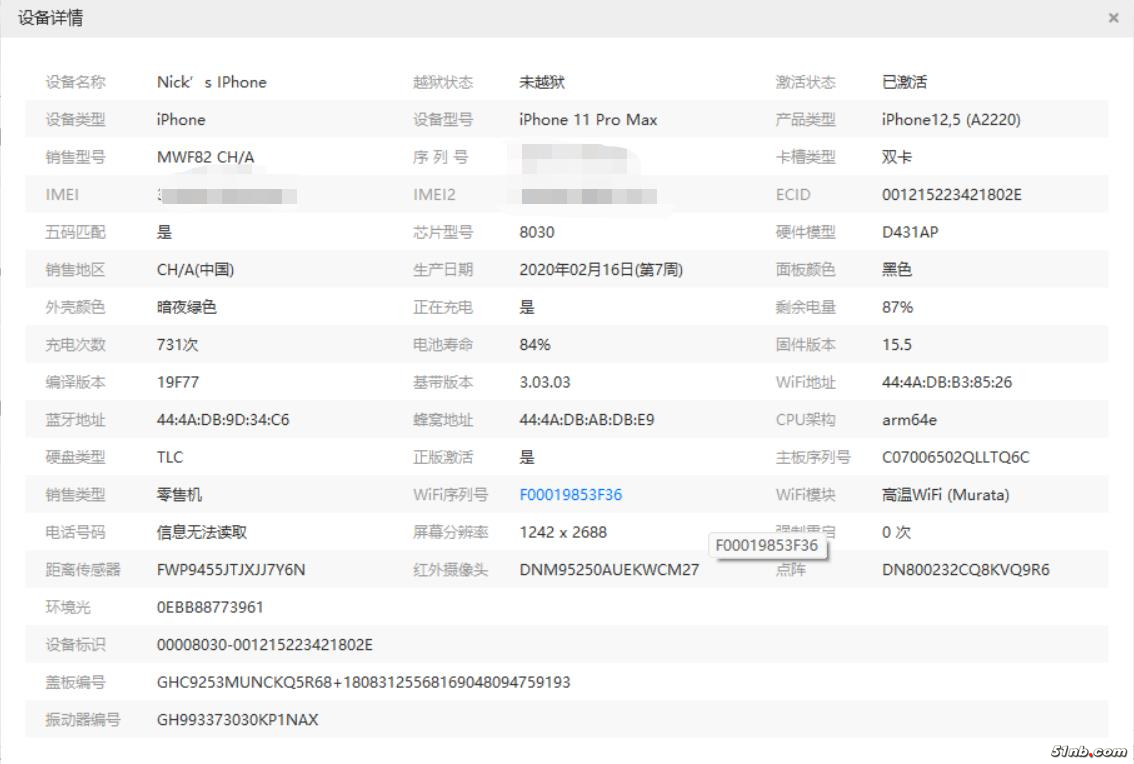Select the 环境光 value 0EBB88773961
The height and width of the screenshot is (764, 1134).
coord(210,607)
